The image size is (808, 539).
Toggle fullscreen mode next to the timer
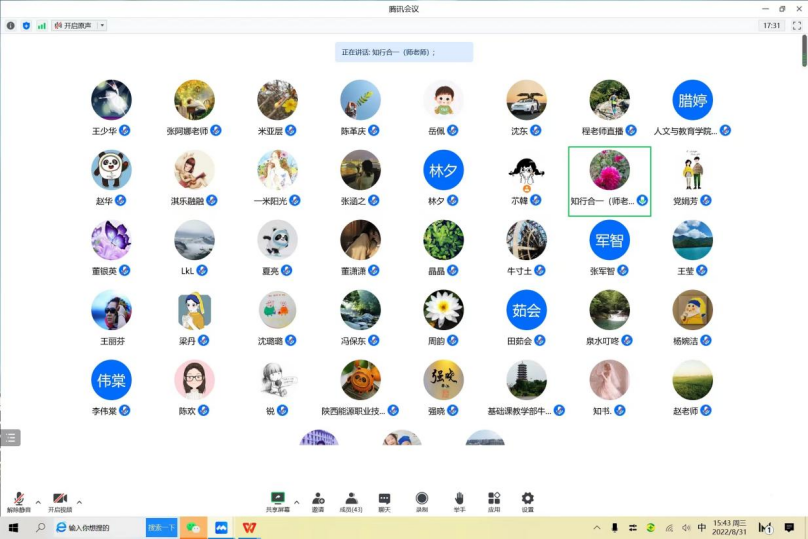point(797,25)
